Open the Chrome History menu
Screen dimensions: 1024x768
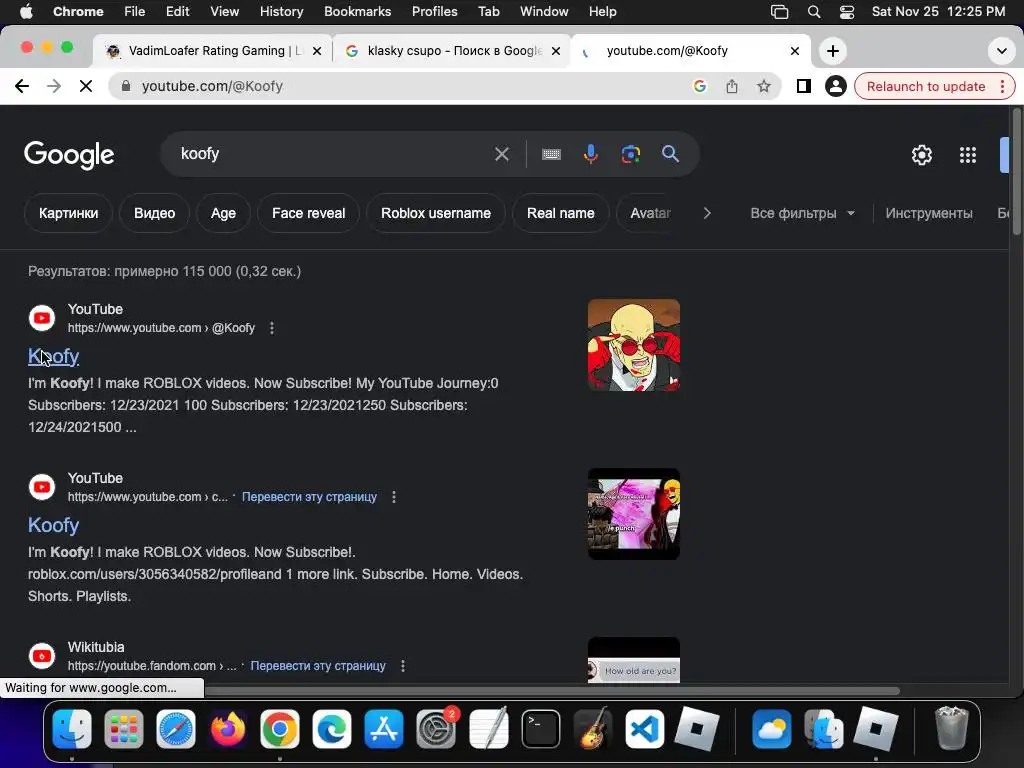pyautogui.click(x=281, y=12)
